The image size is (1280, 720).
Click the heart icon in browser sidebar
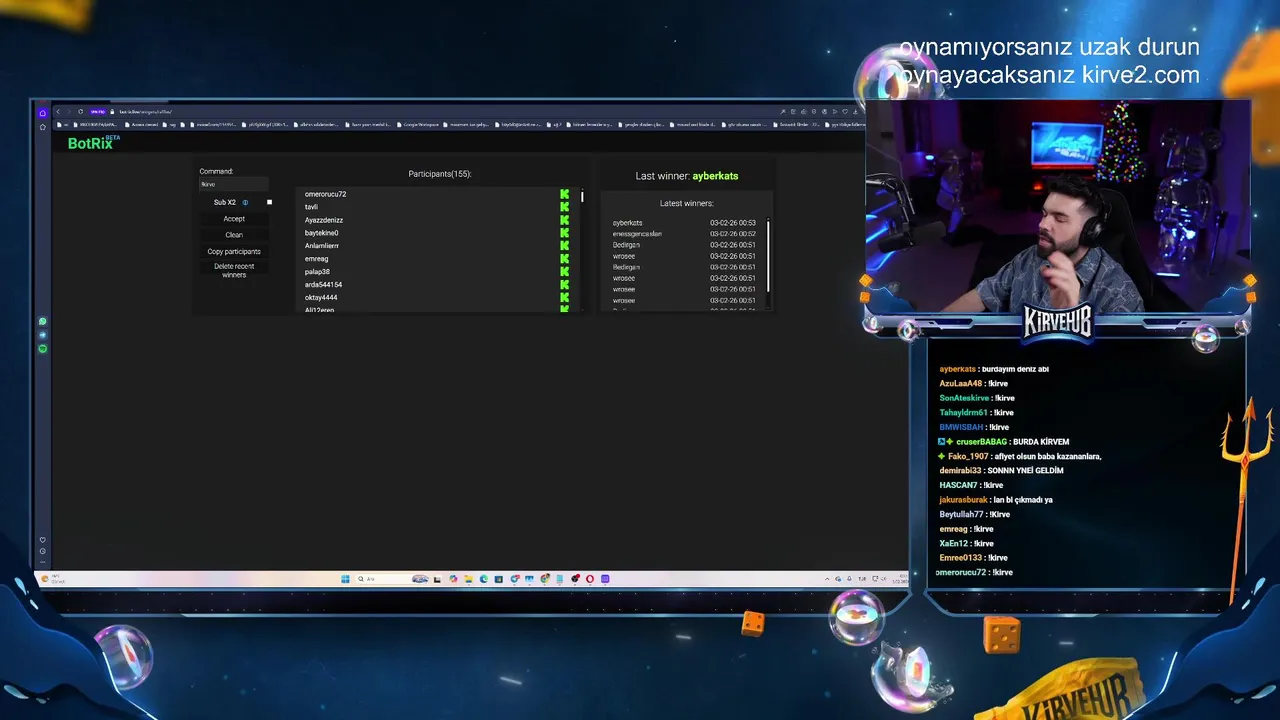click(x=42, y=540)
